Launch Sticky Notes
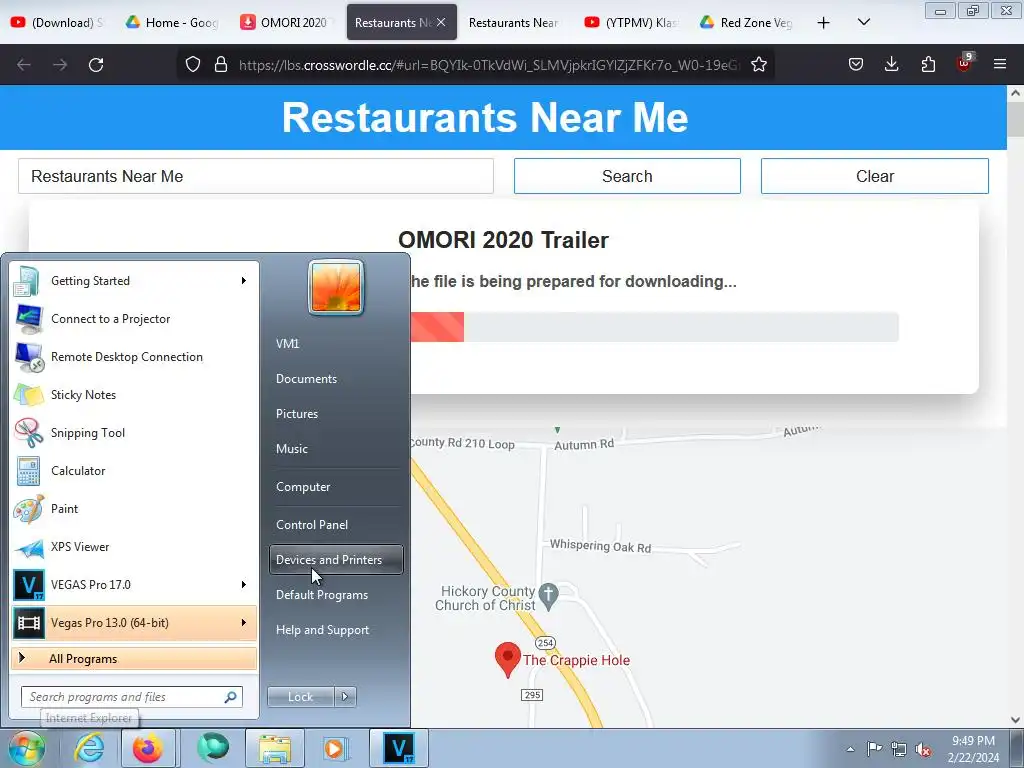1024x768 pixels. pyautogui.click(x=134, y=394)
